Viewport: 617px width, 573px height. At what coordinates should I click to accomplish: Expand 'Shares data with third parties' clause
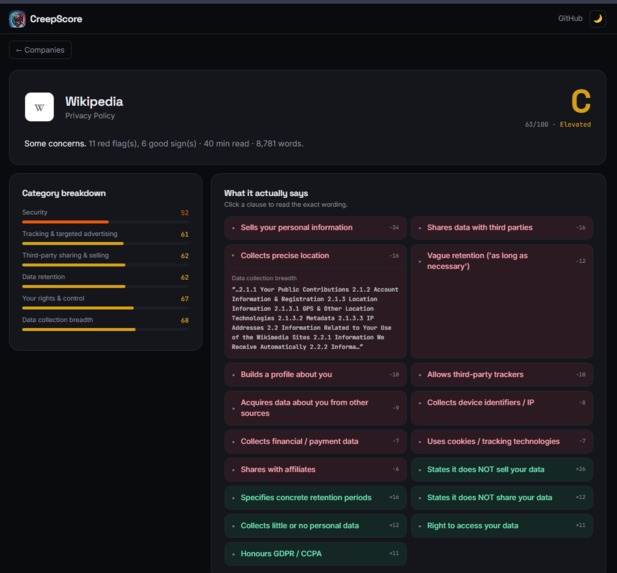502,227
